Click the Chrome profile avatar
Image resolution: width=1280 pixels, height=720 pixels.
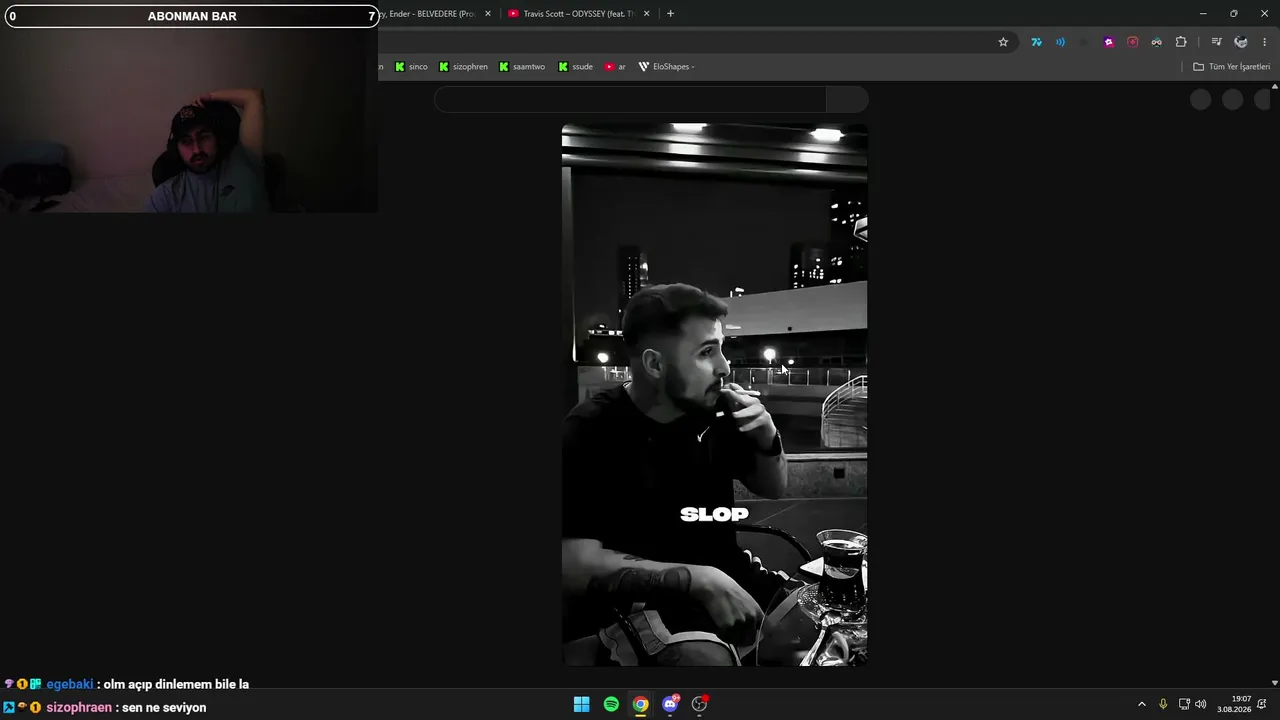pos(1241,42)
